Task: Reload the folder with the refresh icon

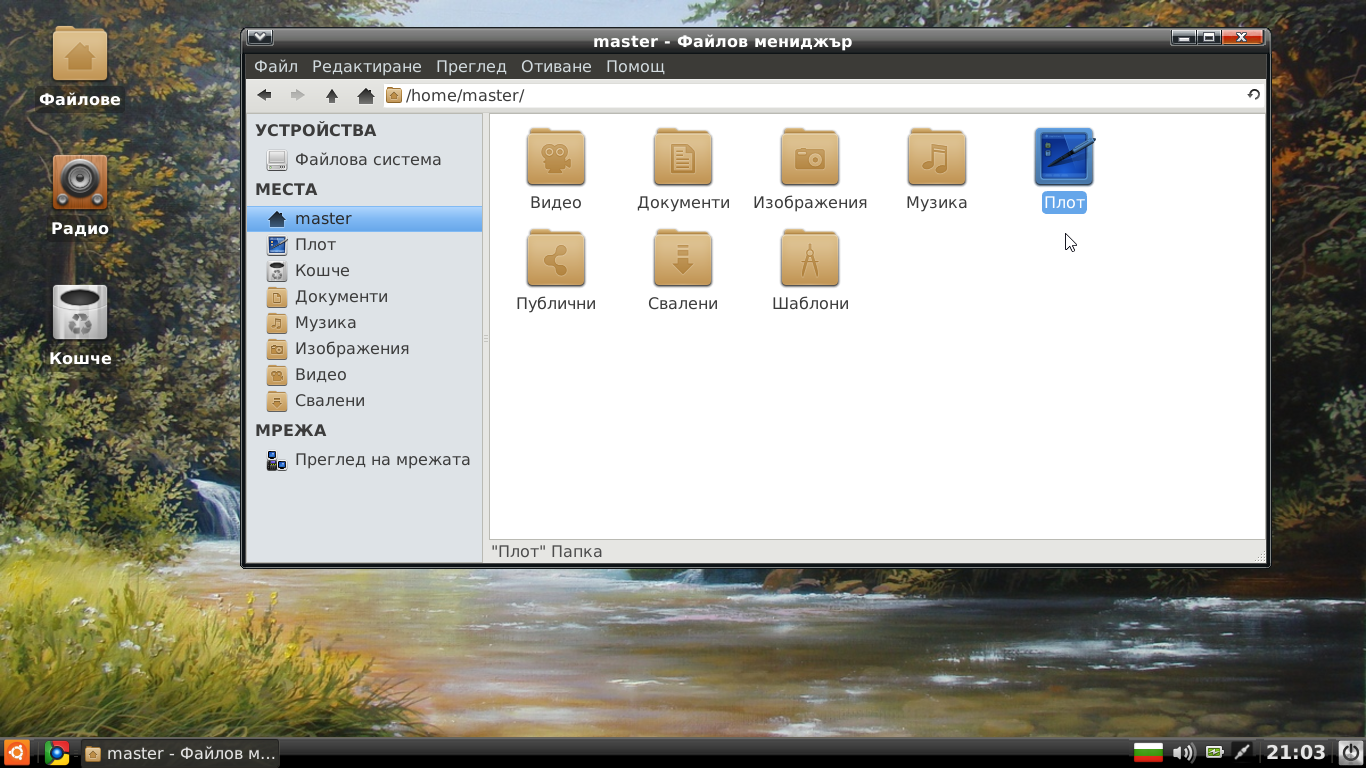Action: click(x=1253, y=95)
